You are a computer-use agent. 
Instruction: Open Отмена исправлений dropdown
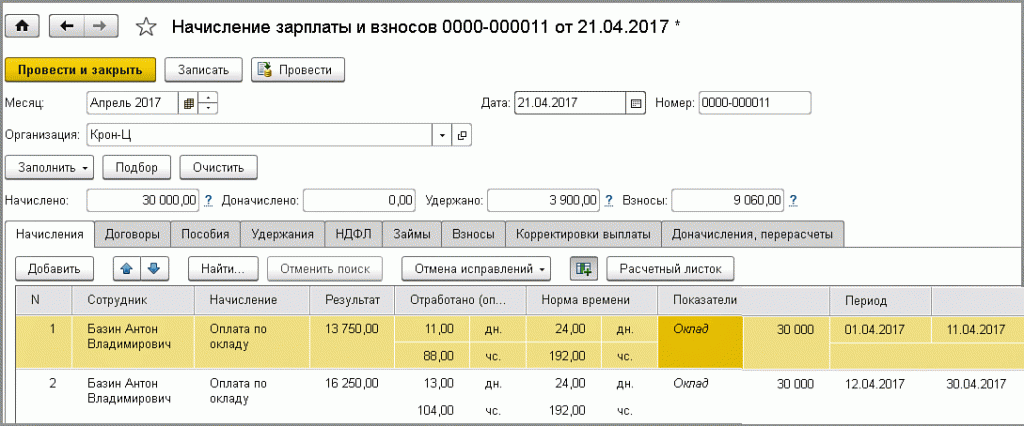pos(475,268)
